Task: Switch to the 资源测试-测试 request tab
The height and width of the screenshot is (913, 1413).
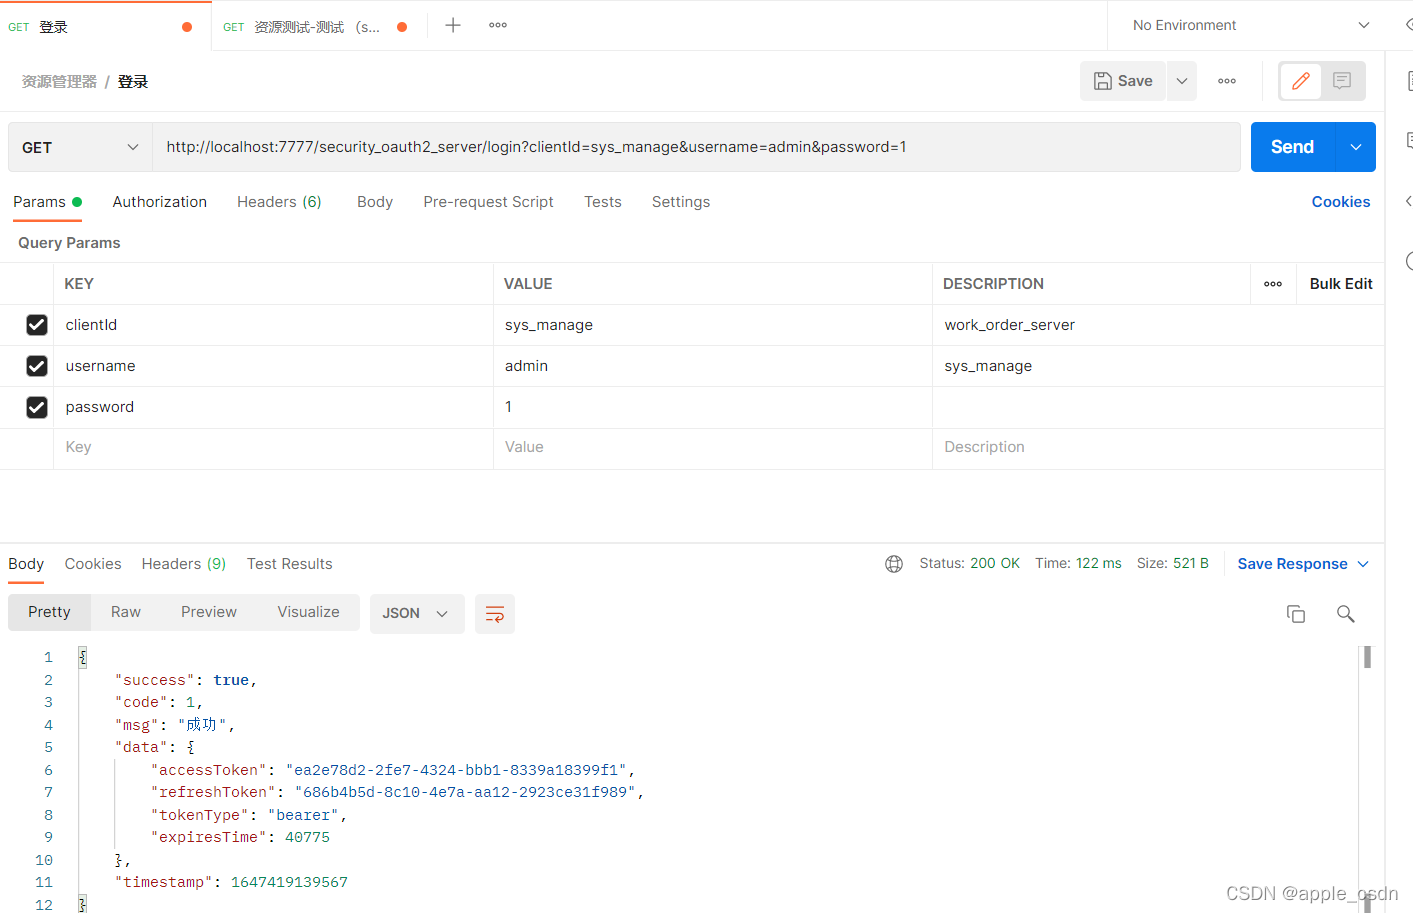Action: (316, 27)
